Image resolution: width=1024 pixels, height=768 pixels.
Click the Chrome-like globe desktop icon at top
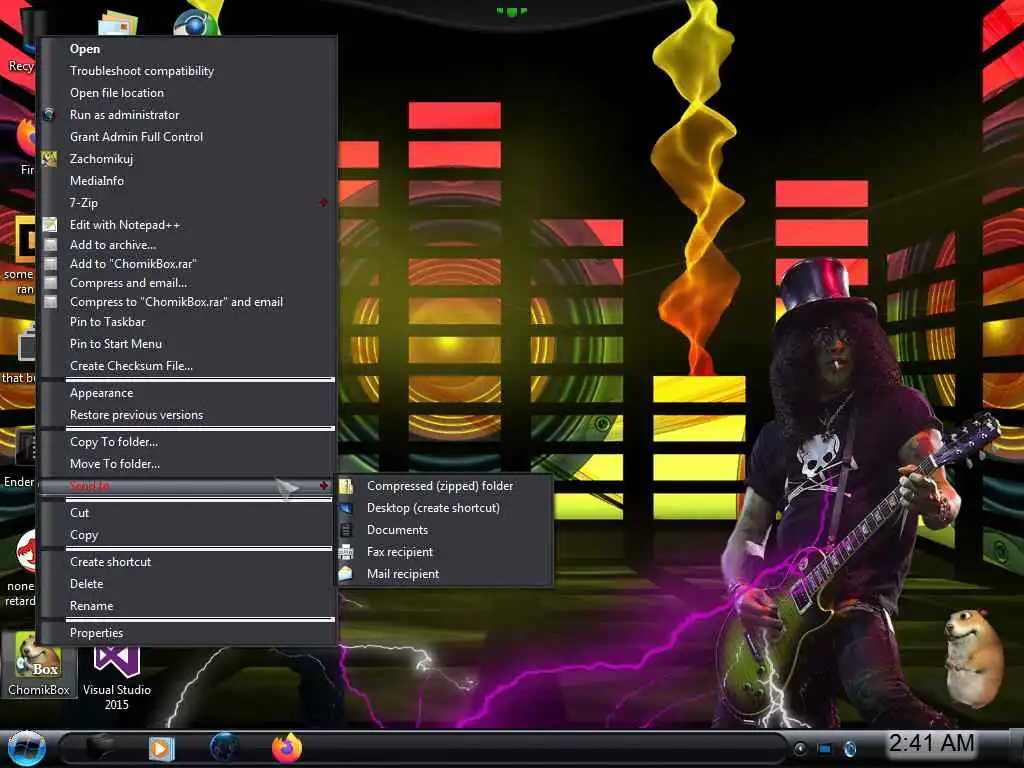pyautogui.click(x=195, y=24)
